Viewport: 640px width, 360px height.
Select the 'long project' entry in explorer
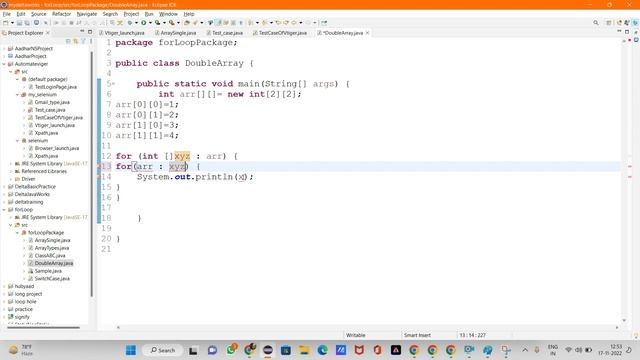pos(28,294)
